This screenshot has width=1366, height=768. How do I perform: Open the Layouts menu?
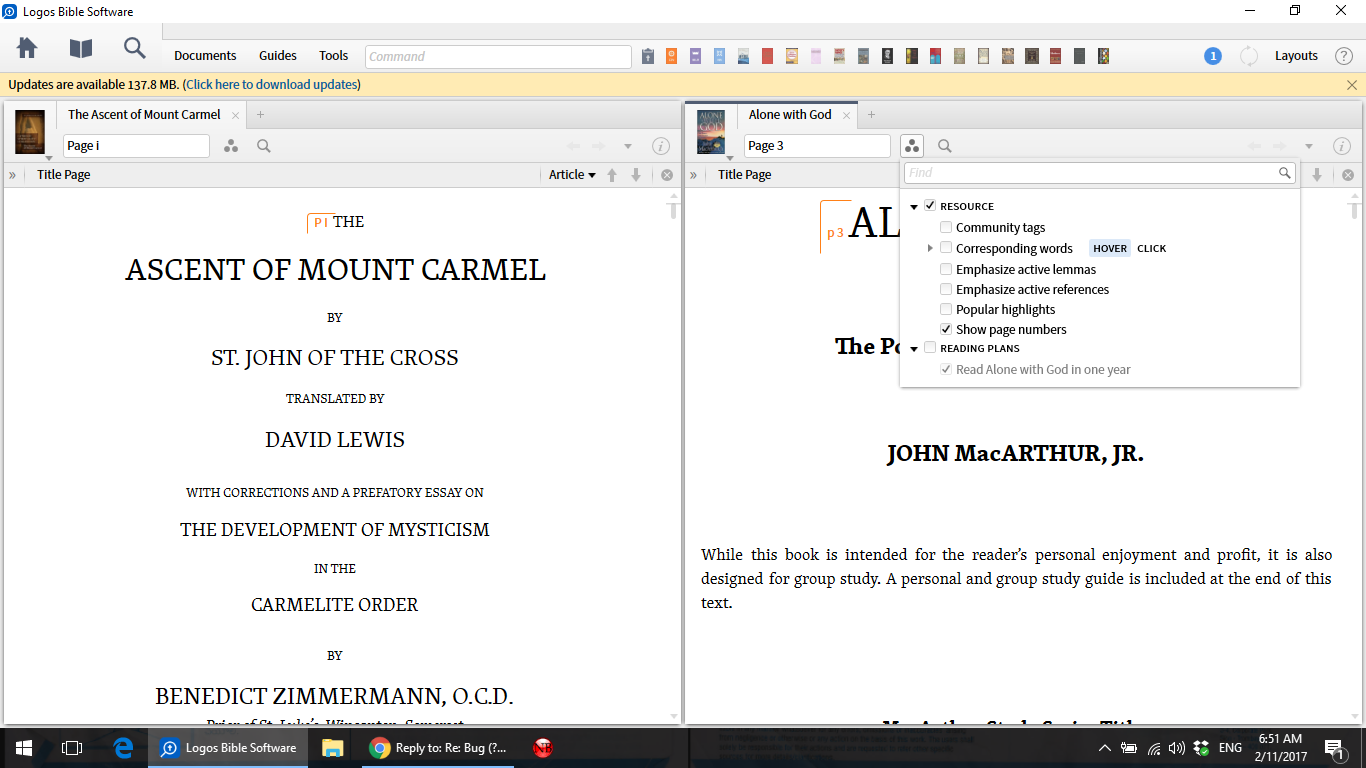coord(1296,56)
